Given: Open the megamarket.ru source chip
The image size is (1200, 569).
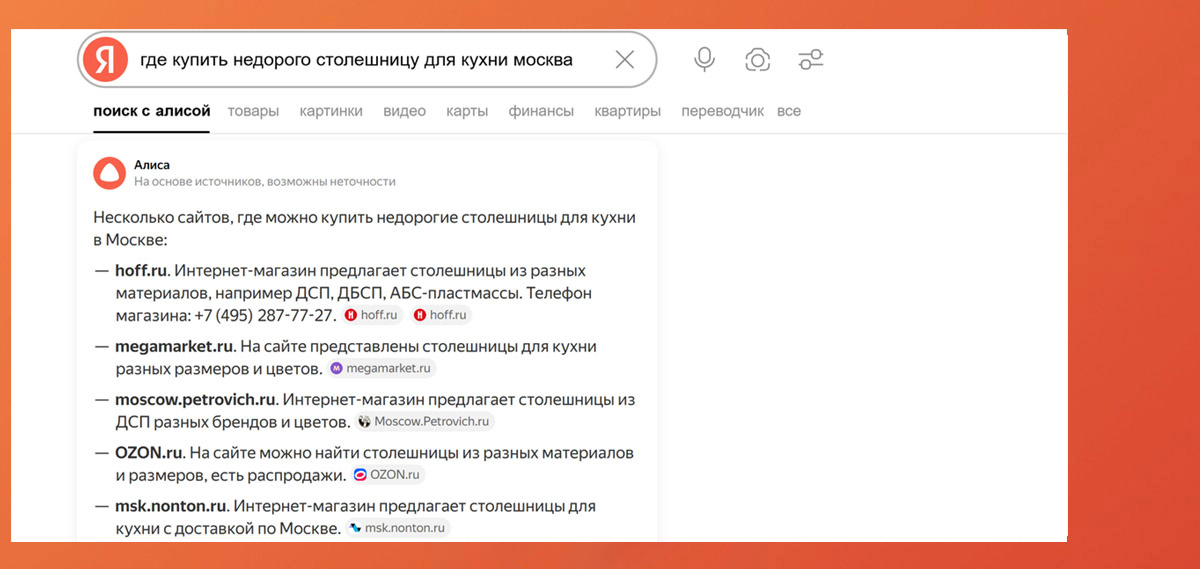Looking at the screenshot, I should coord(381,368).
